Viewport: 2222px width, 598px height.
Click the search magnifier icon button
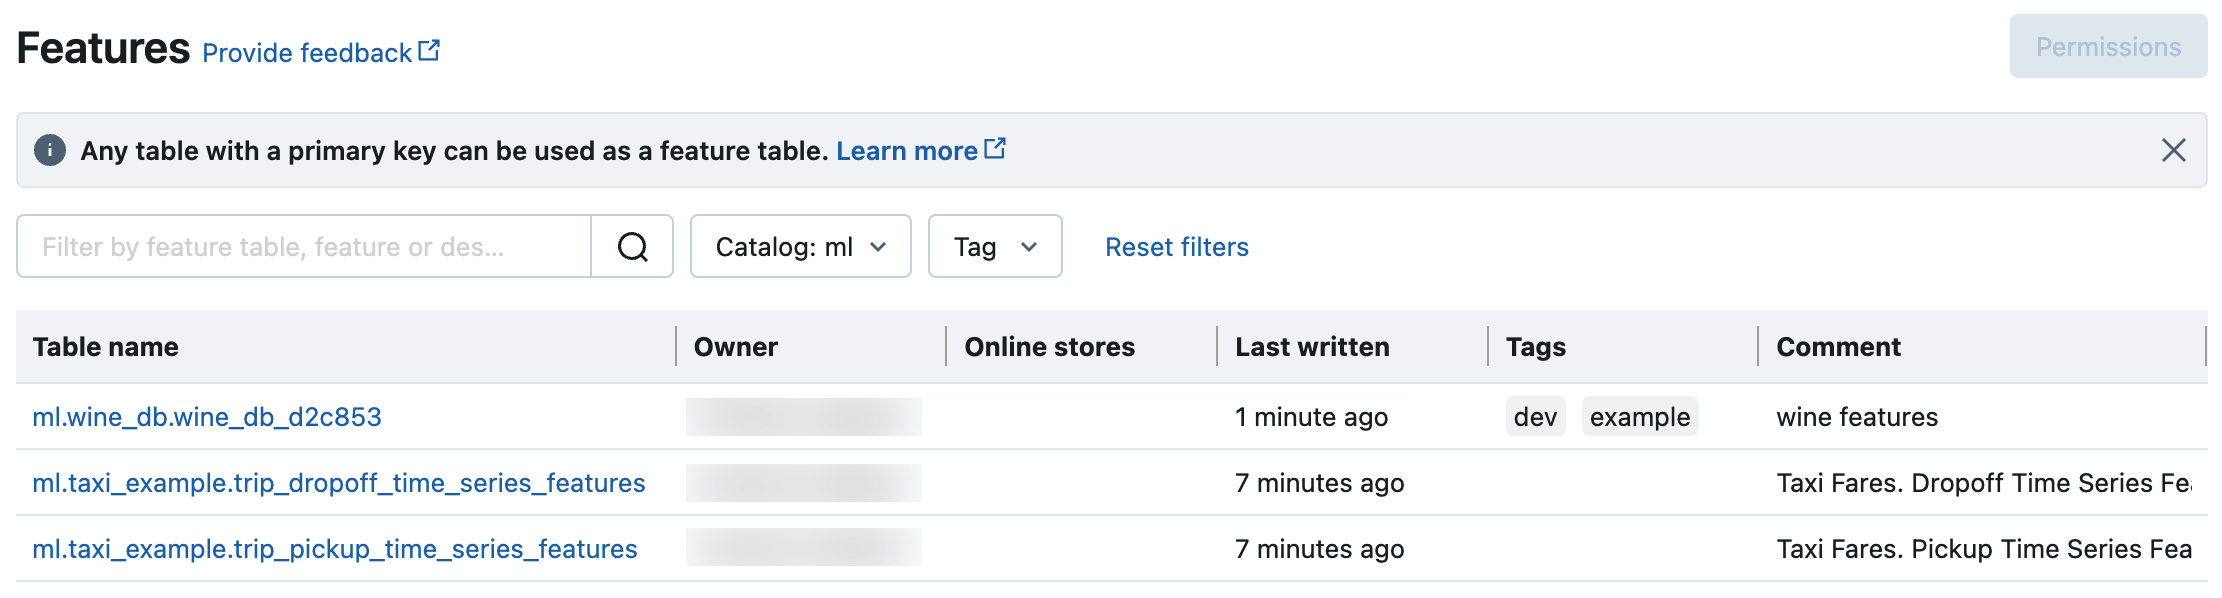coord(632,246)
